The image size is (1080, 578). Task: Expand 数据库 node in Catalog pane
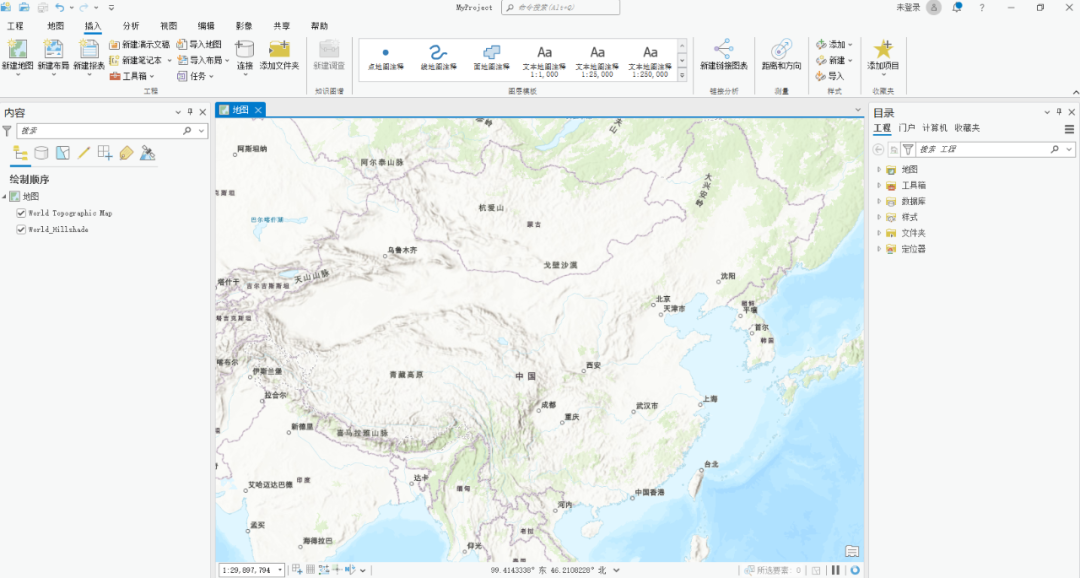tap(879, 201)
